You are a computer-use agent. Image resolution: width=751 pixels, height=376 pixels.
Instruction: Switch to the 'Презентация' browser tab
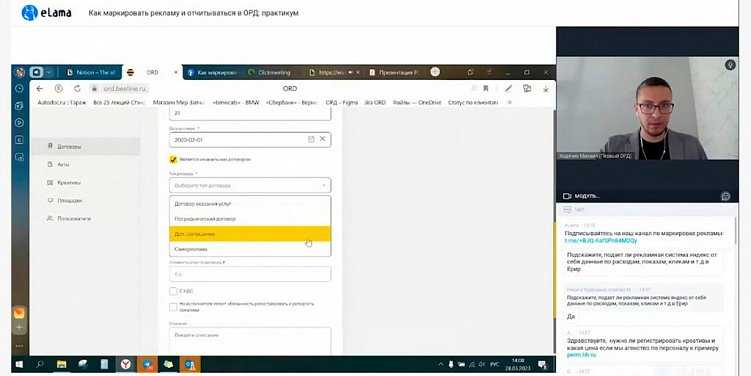(x=394, y=72)
